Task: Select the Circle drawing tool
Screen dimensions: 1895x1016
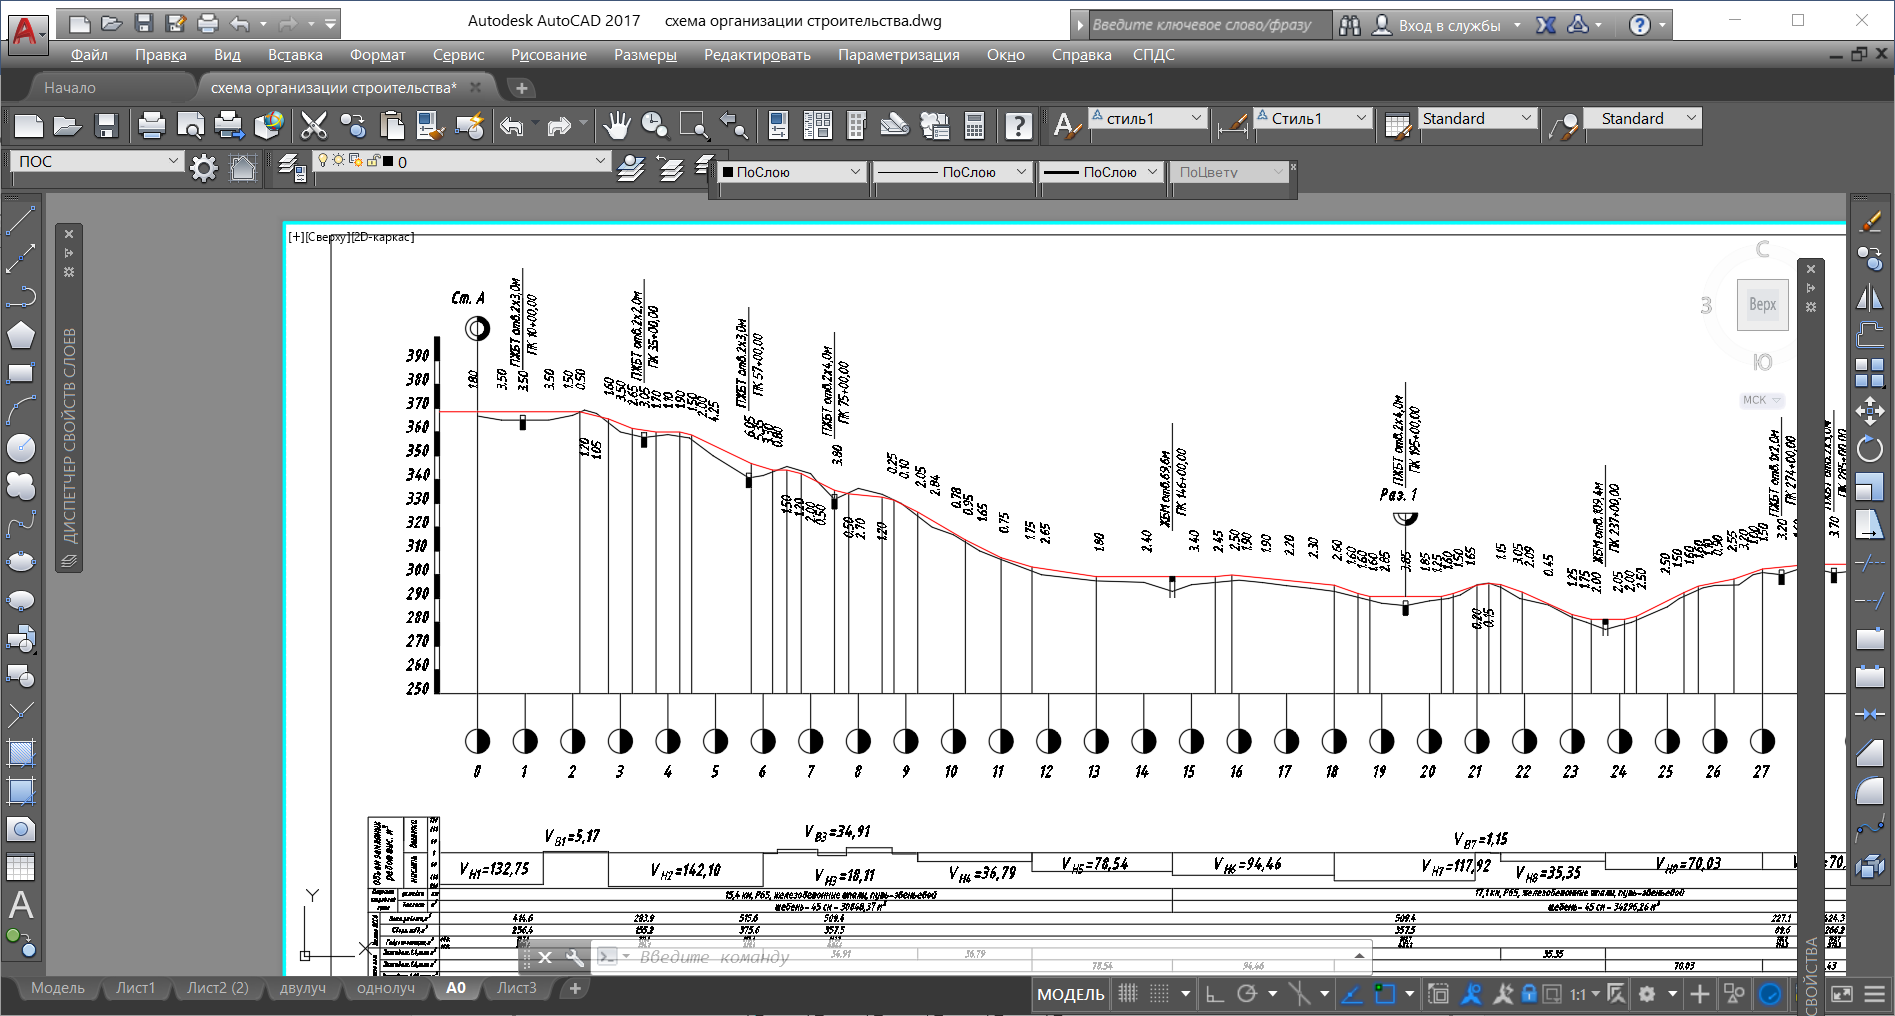Action: tap(20, 448)
